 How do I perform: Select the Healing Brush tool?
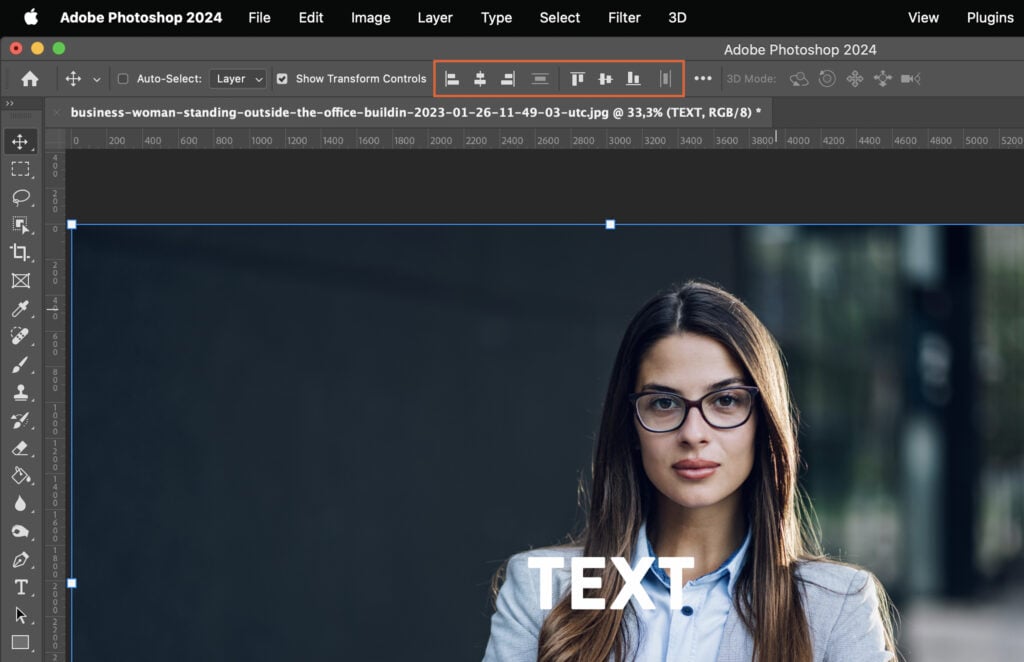pyautogui.click(x=22, y=336)
